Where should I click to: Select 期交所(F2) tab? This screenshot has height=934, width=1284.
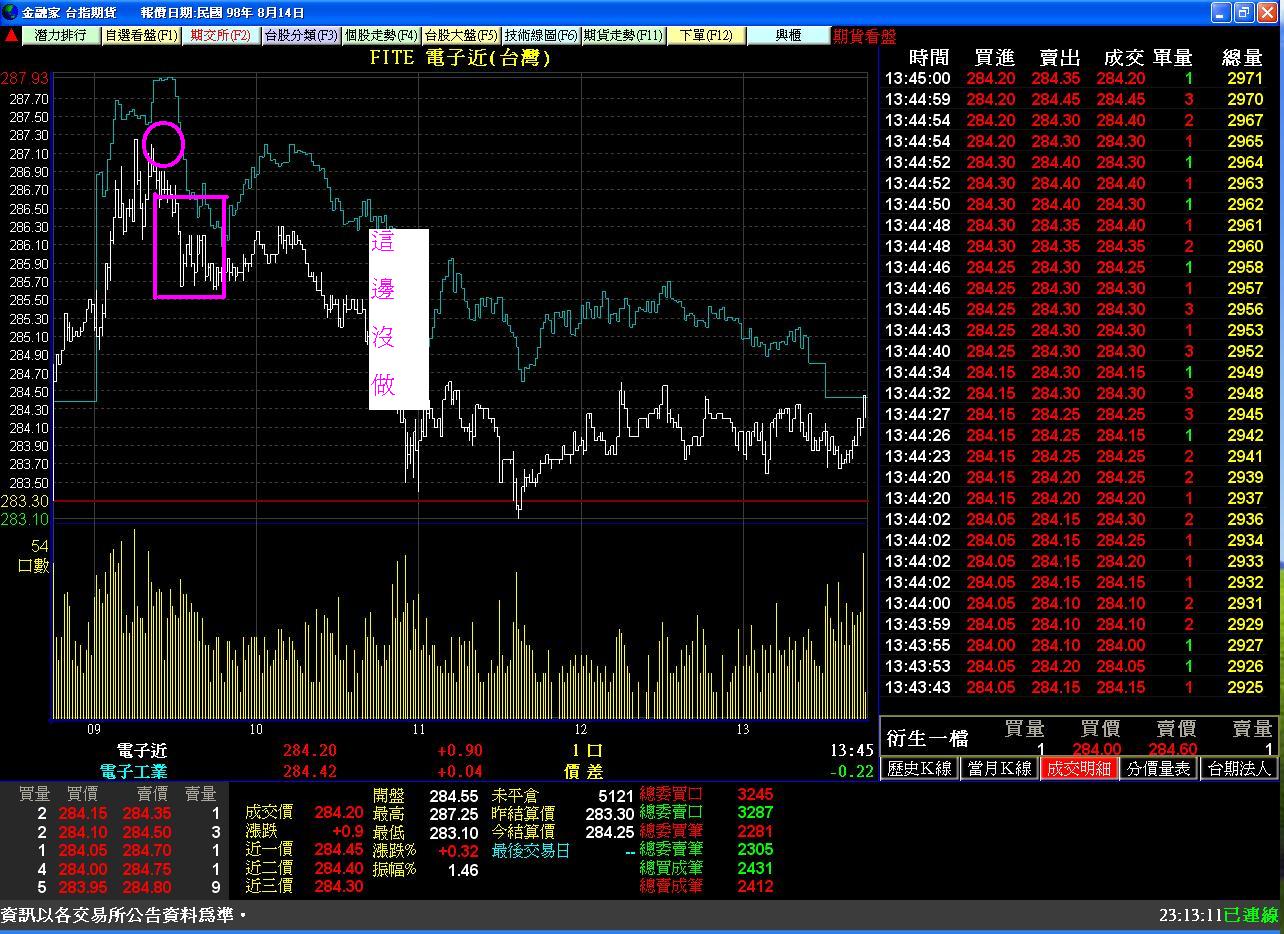tap(220, 35)
